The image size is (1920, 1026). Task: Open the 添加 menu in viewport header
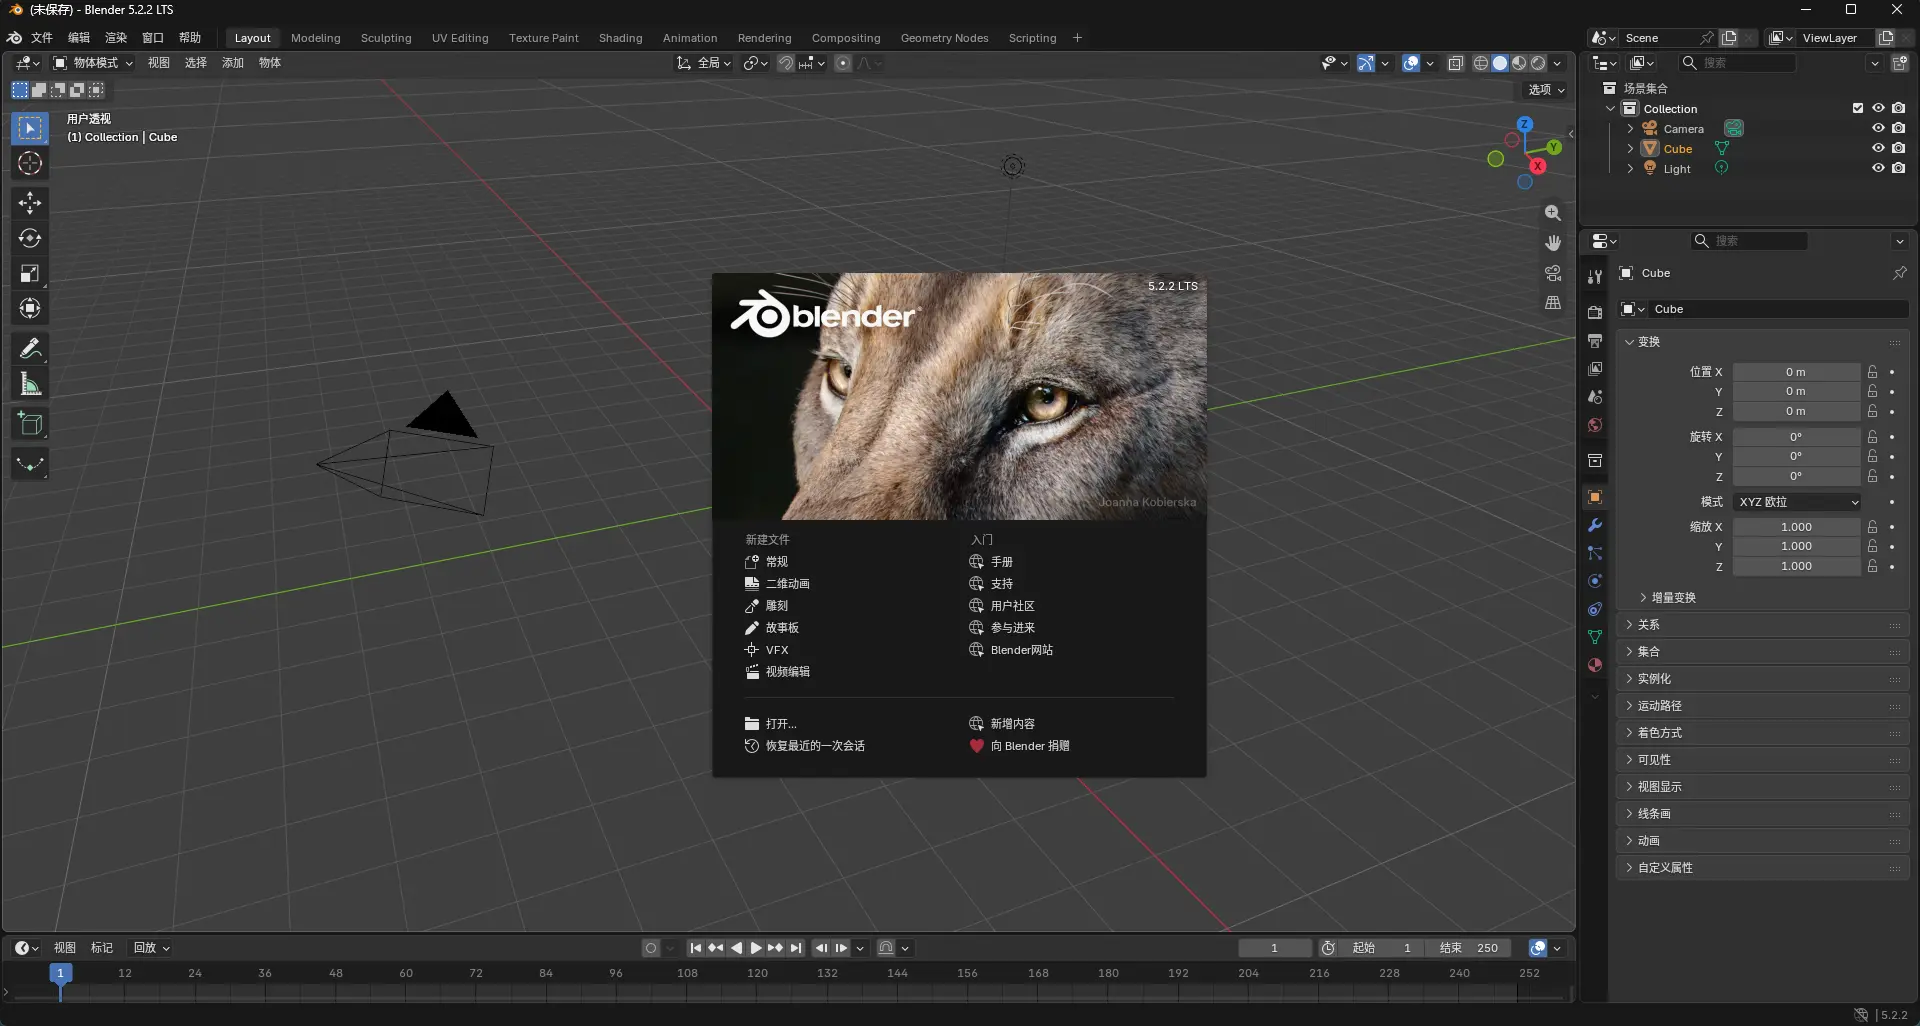[232, 63]
